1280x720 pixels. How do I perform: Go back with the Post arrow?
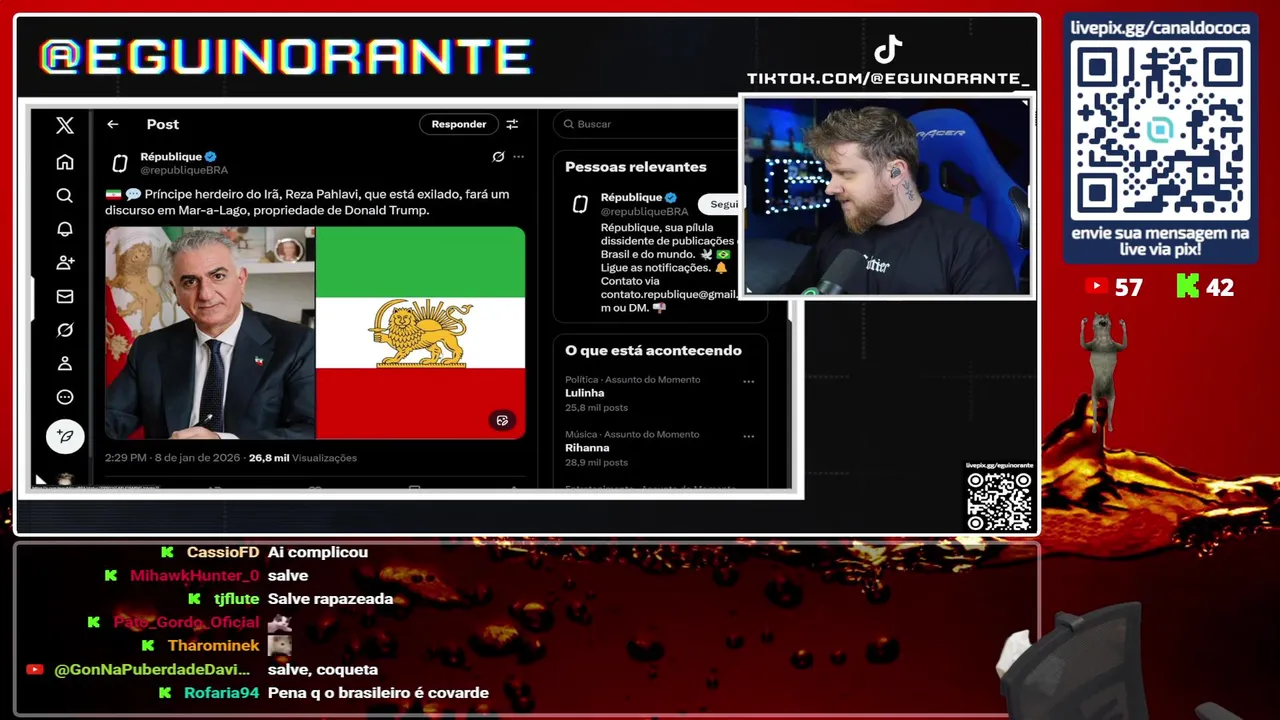[x=113, y=124]
